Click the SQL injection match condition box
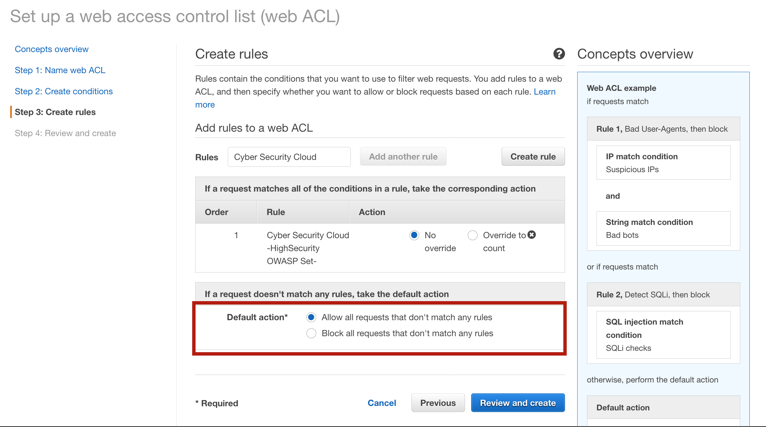This screenshot has height=427, width=766. pyautogui.click(x=663, y=335)
